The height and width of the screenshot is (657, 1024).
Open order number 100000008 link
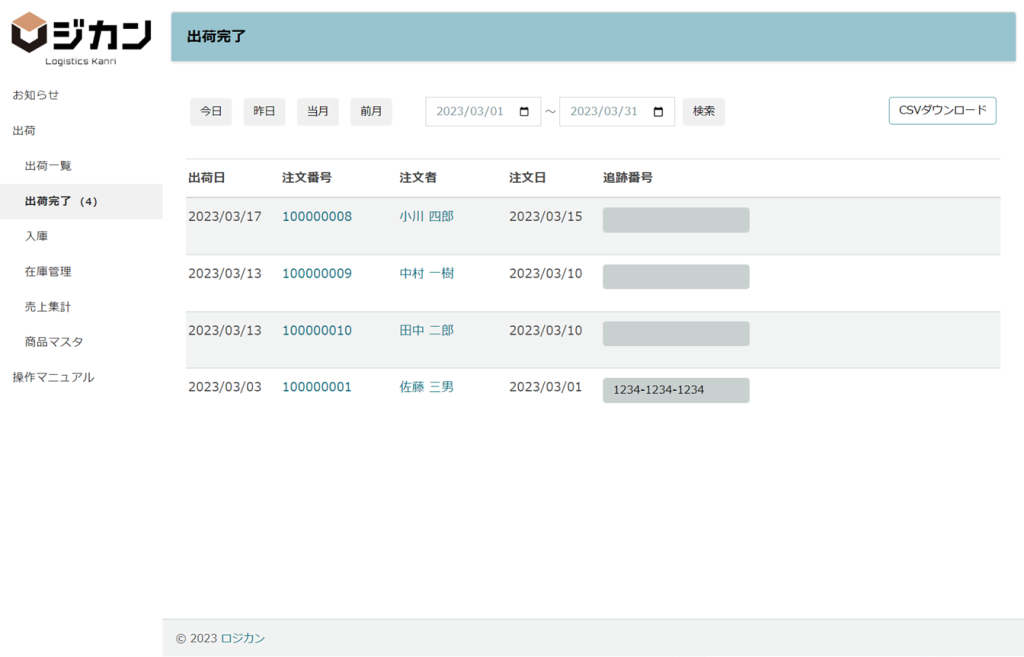[317, 217]
